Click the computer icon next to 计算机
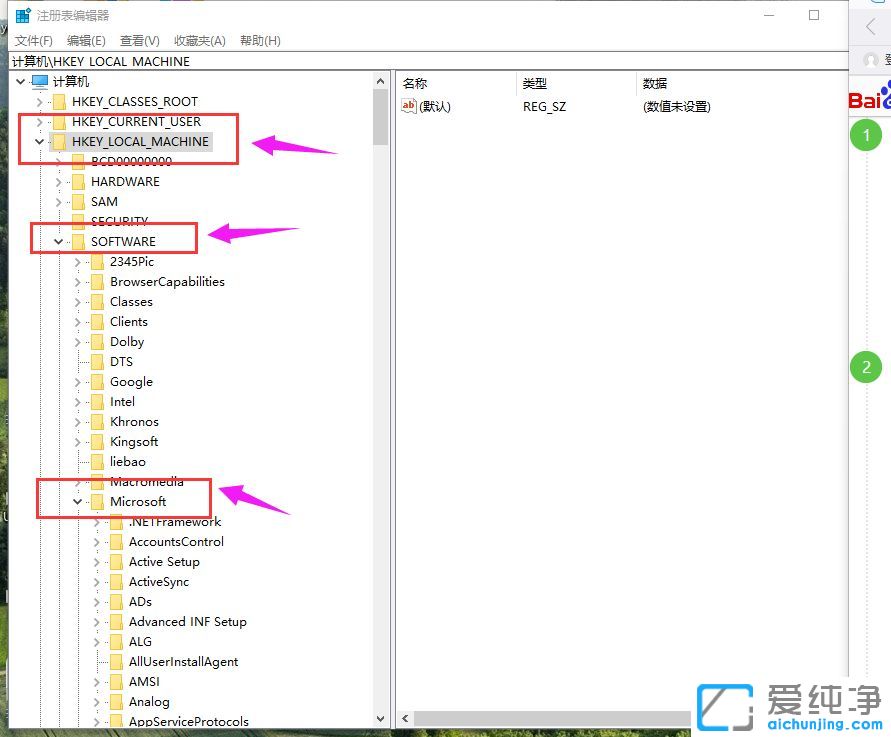Viewport: 891px width, 737px height. click(36, 81)
